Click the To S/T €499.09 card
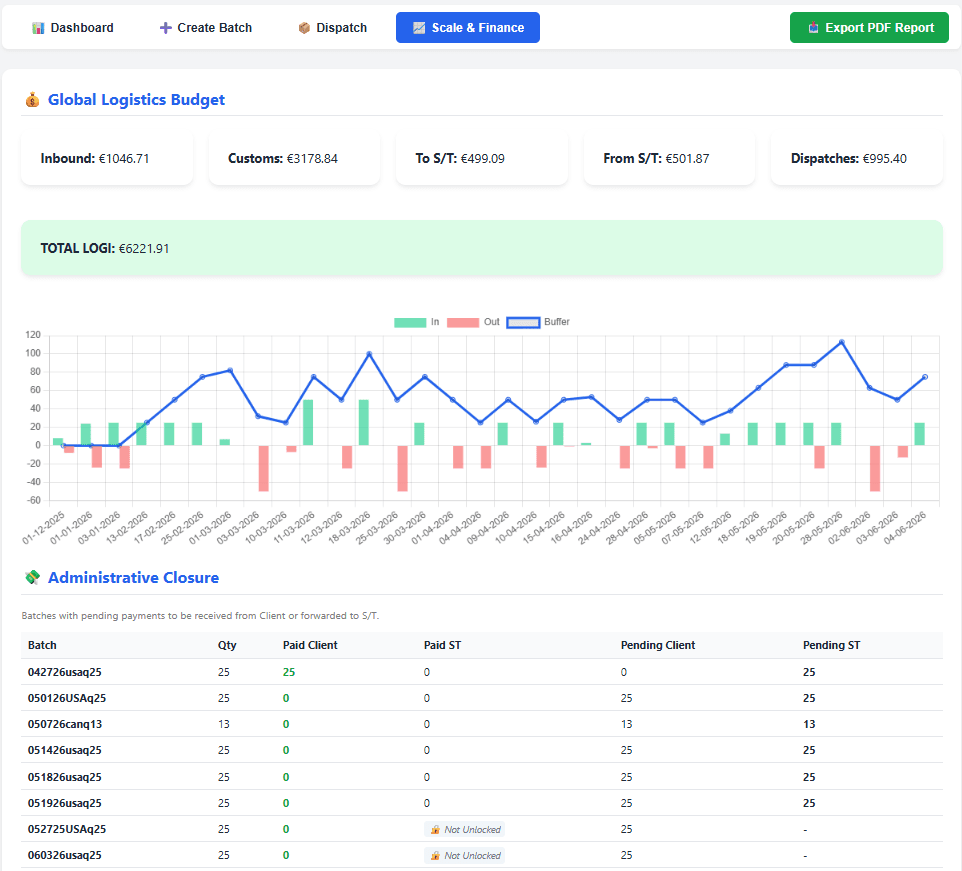The width and height of the screenshot is (962, 871). [482, 158]
